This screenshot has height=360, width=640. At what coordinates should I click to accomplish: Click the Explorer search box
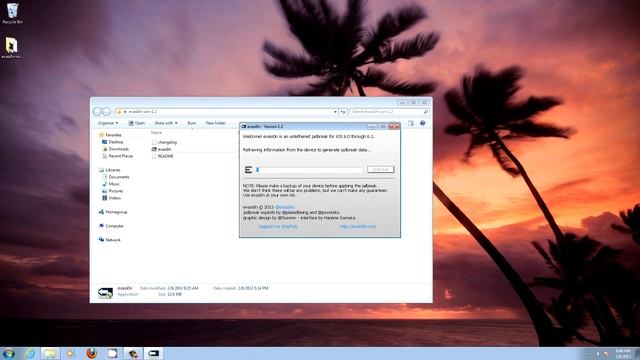[389, 111]
